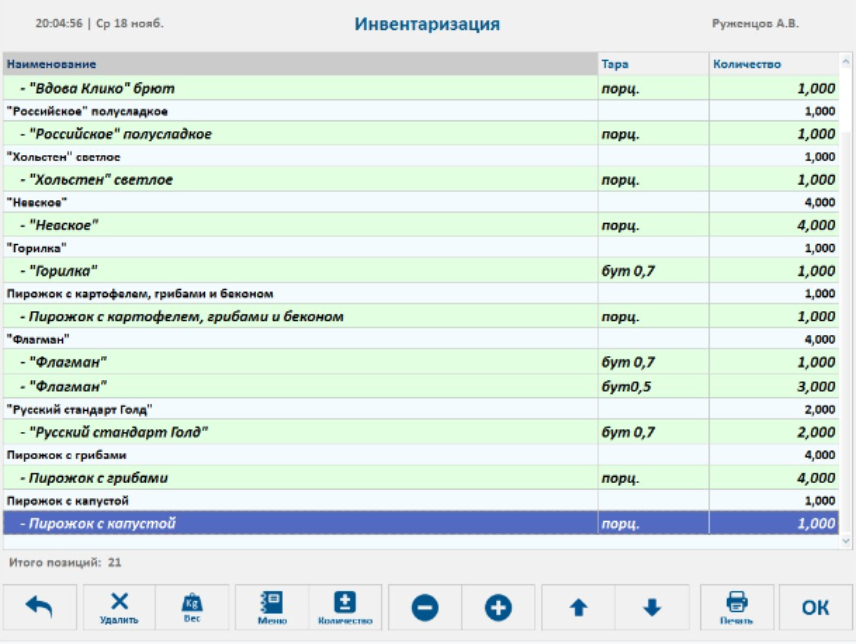
Task: Click the table scrollbar's down arrow
Action: click(x=846, y=541)
